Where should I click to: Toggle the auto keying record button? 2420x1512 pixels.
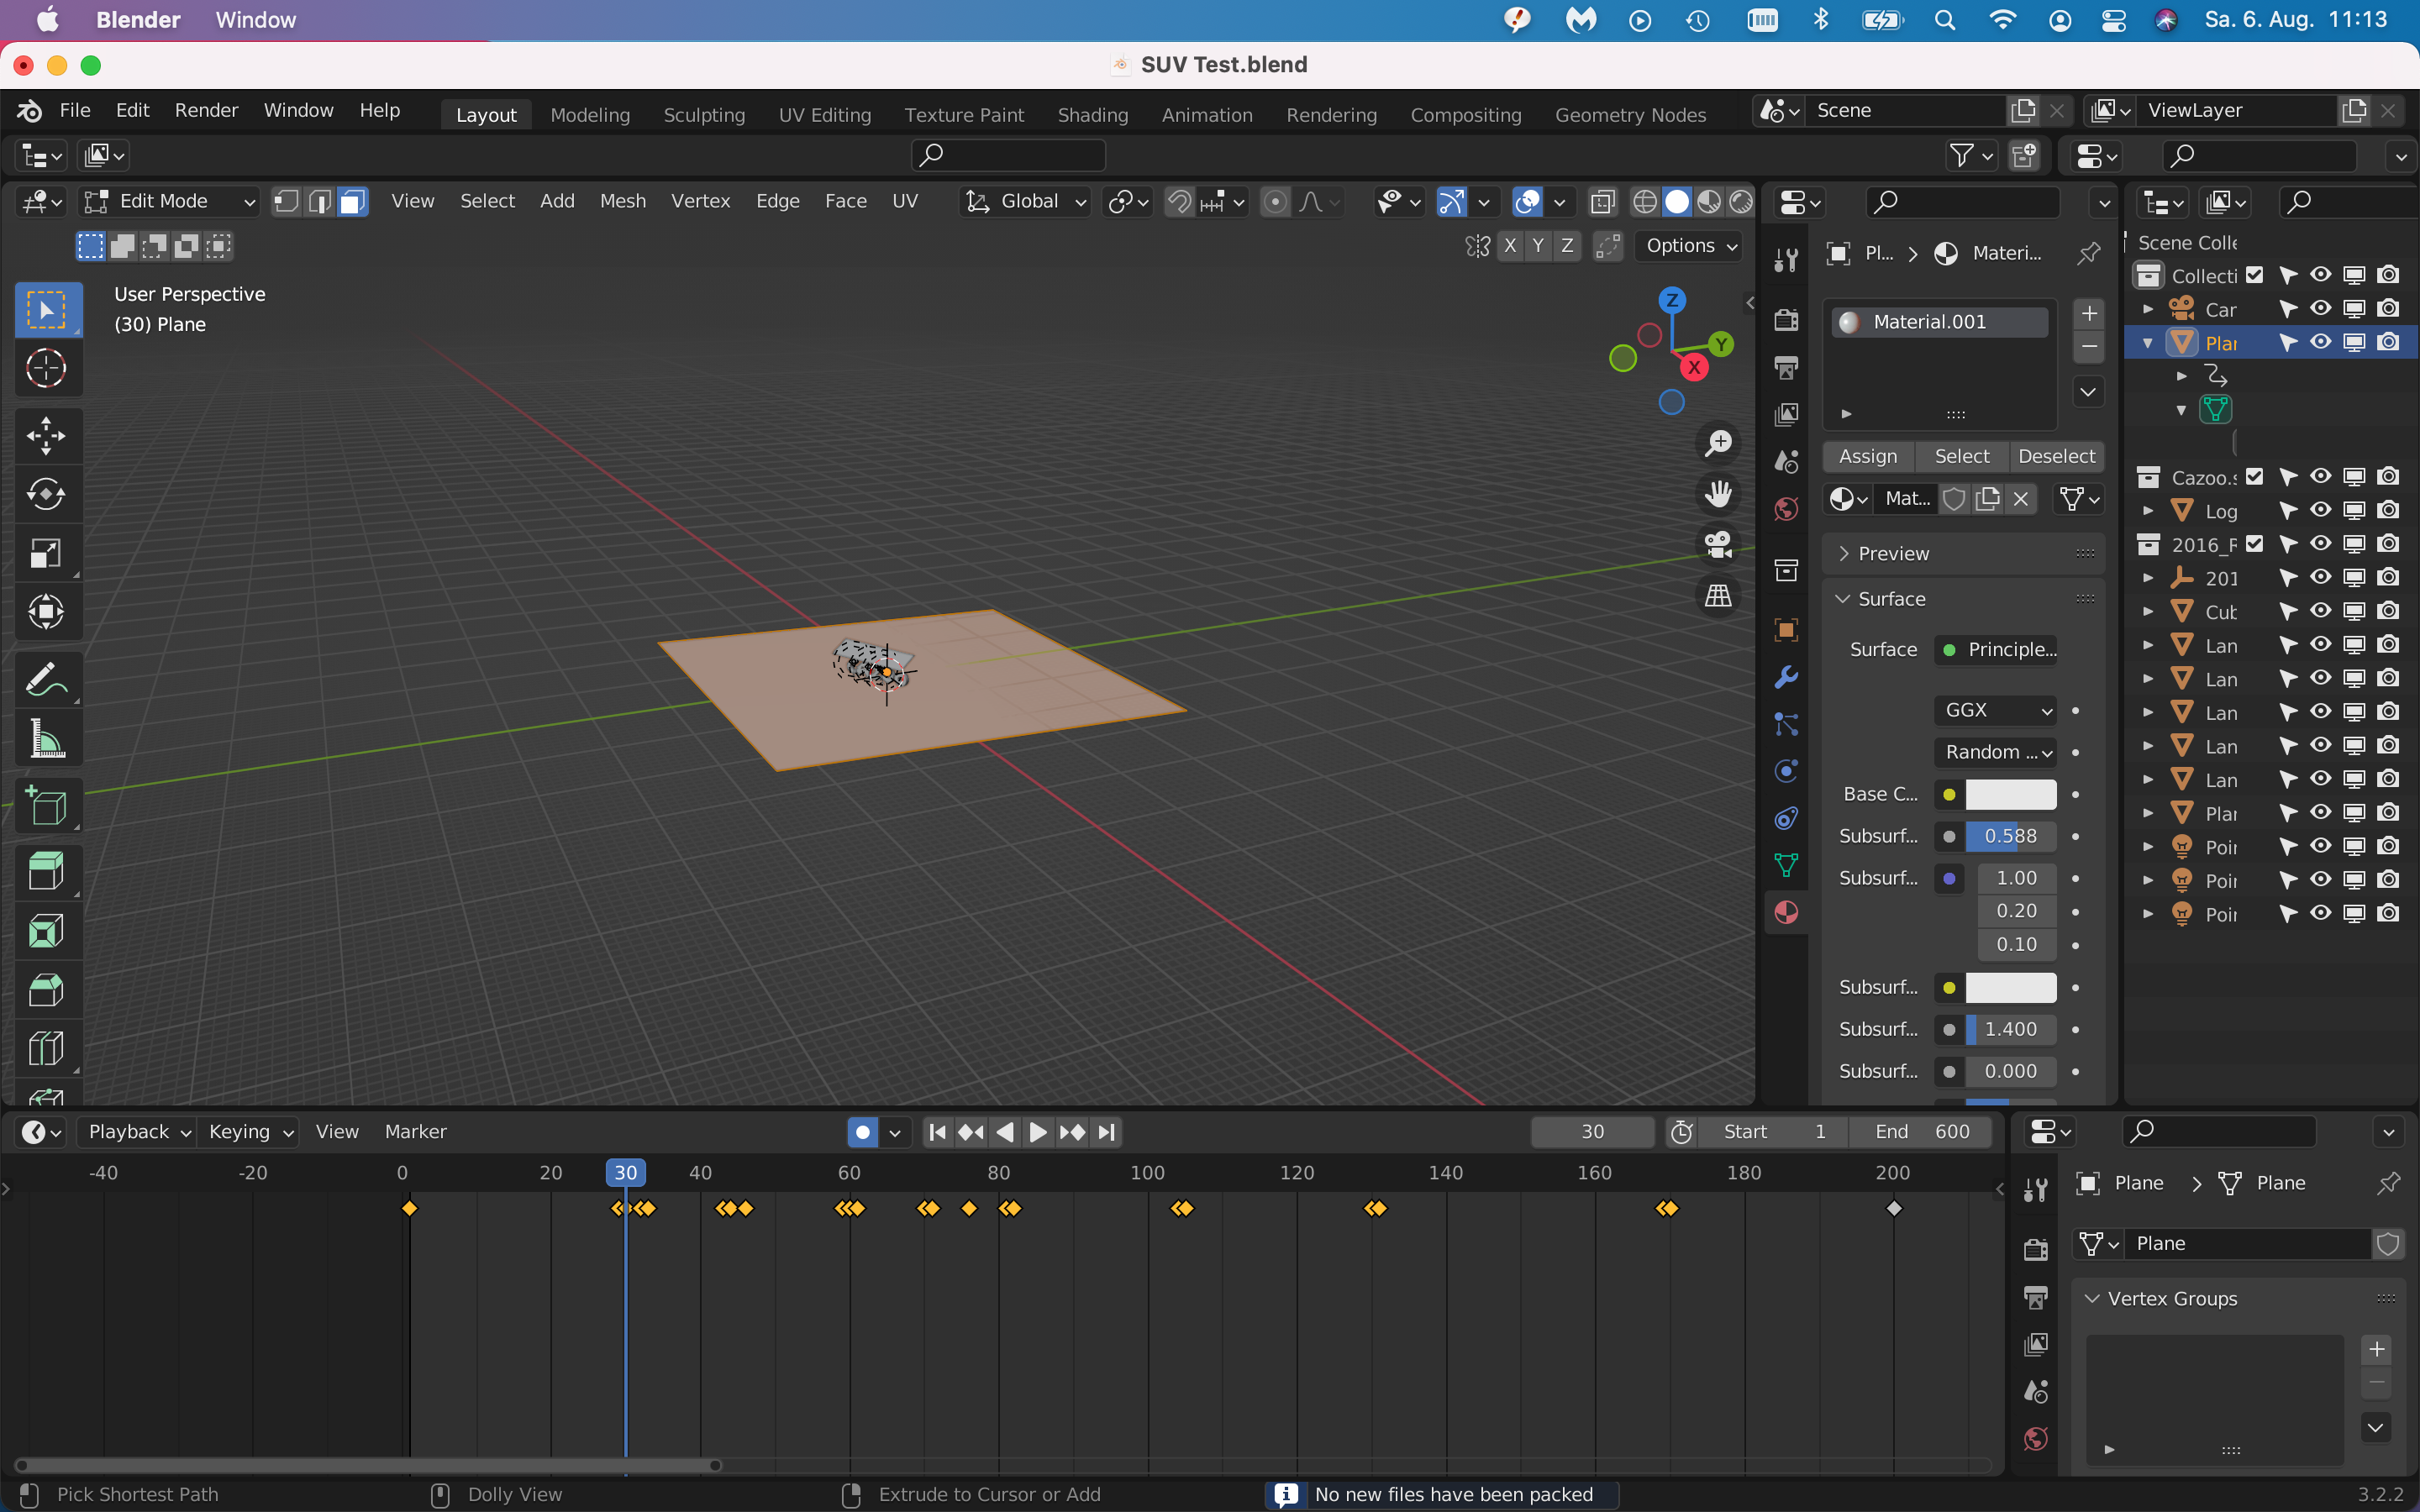(862, 1132)
